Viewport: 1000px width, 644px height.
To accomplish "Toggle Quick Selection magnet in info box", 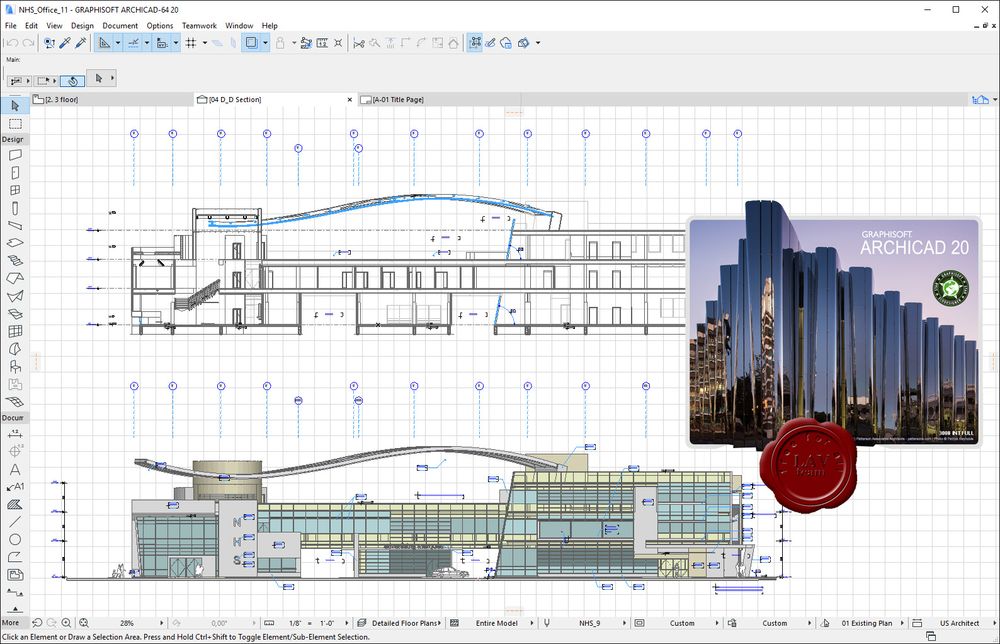I will click(73, 81).
